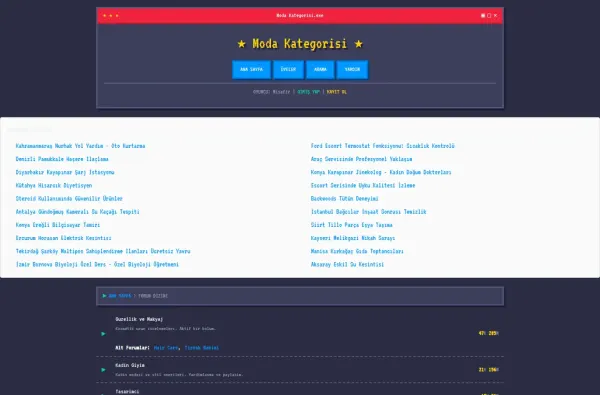Image resolution: width=600 pixels, height=395 pixels.
Task: Open Erzurum Horasan Elektrik Kesintisi link
Action: [x=64, y=238]
